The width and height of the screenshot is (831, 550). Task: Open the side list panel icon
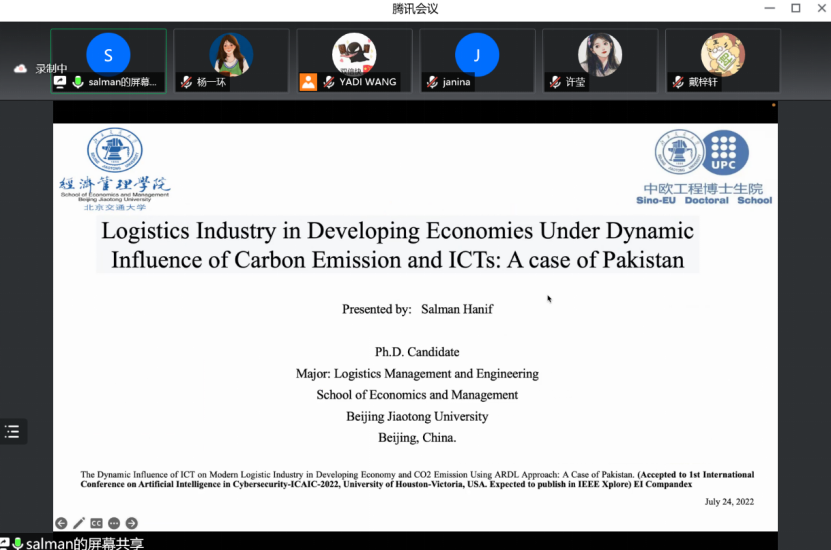pos(12,431)
